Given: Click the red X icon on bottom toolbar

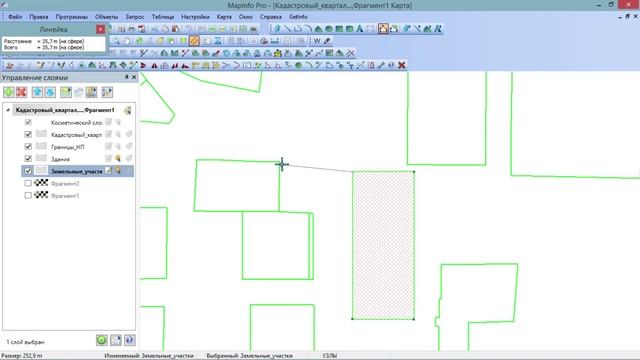Looking at the screenshot, I should click(402, 65).
